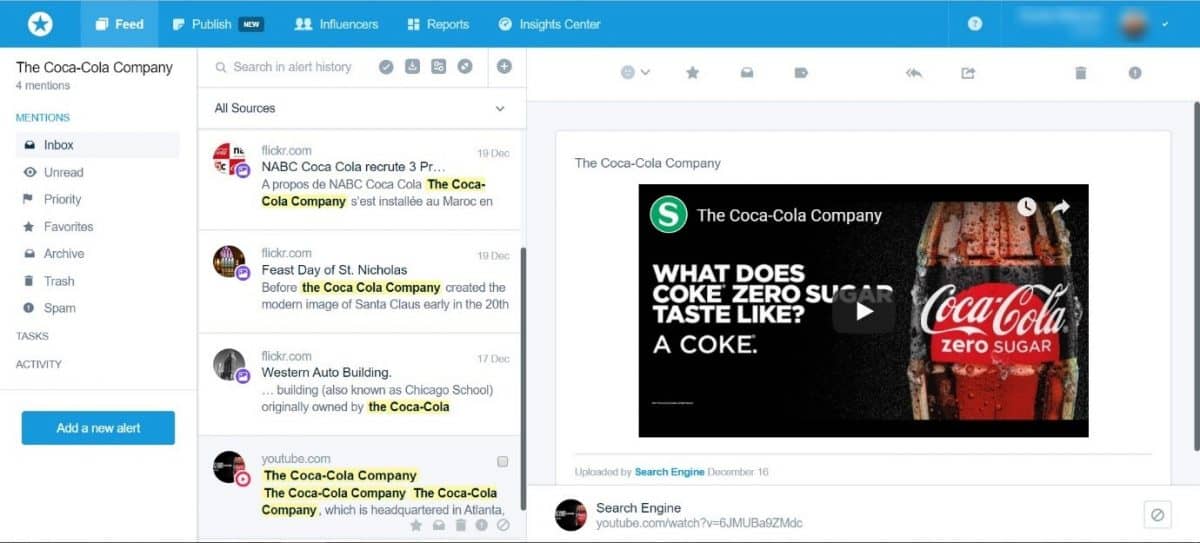Viewport: 1200px width, 543px height.
Task: Play the Coke Zero Sugar video
Action: point(863,311)
